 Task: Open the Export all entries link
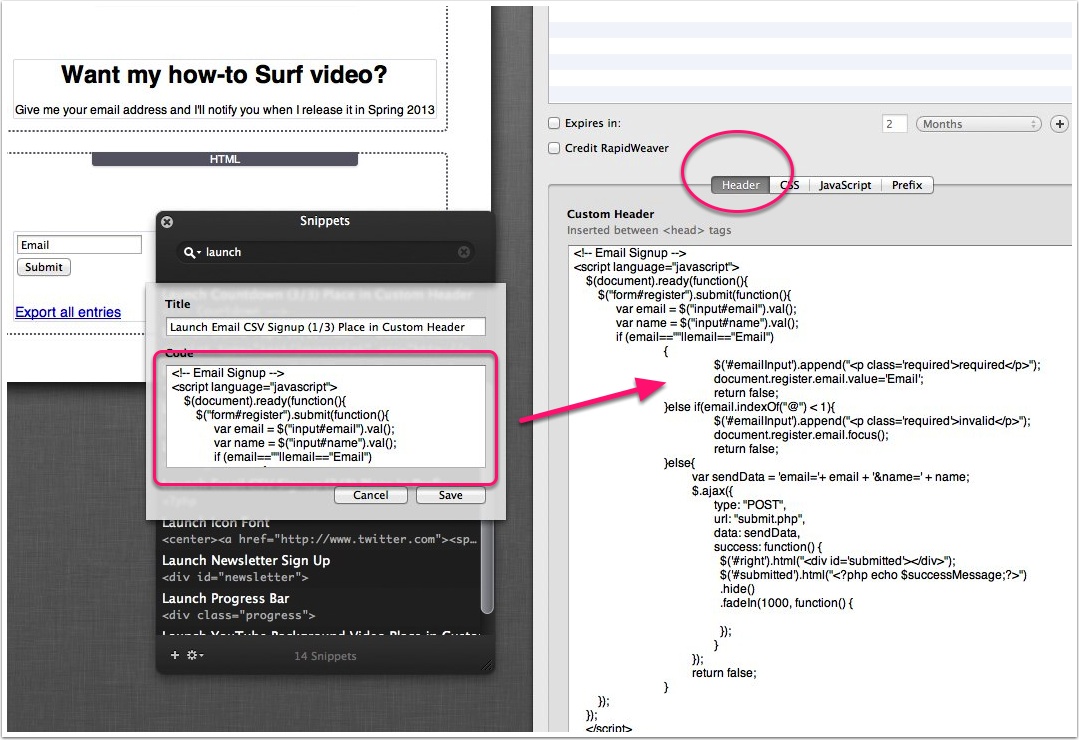(68, 312)
